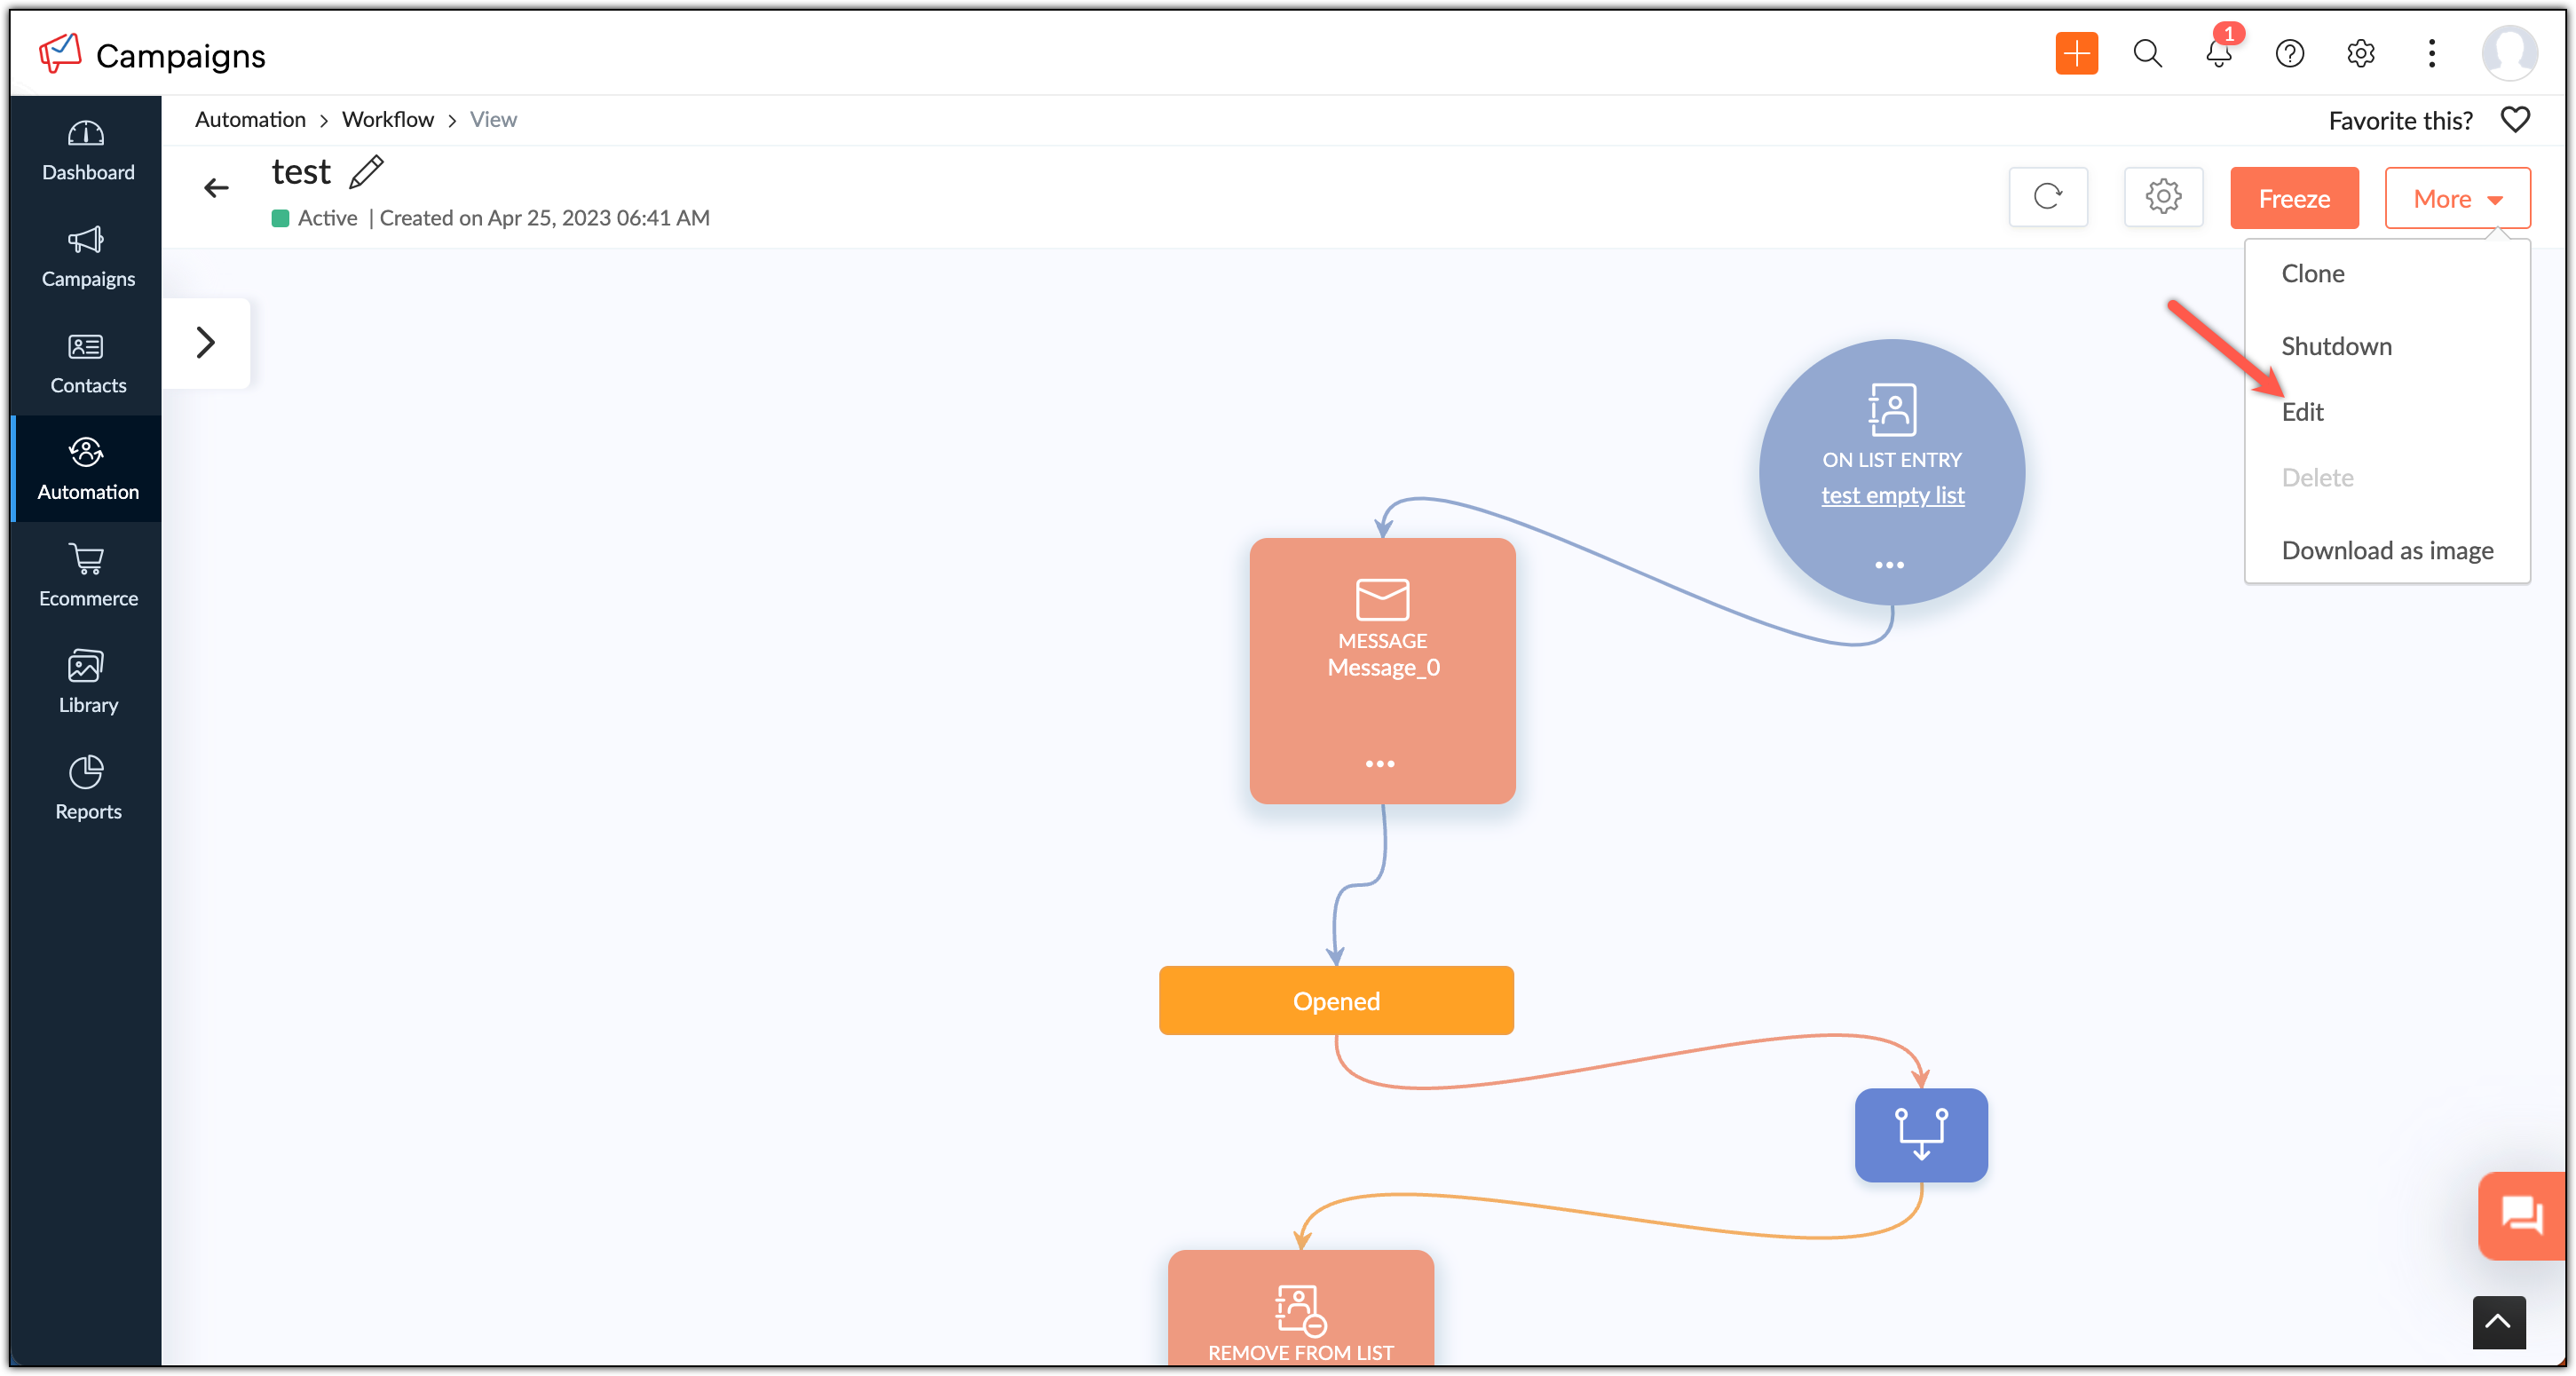Select Edit in the open menu
Screen dimensions: 2576x1376
2303,411
